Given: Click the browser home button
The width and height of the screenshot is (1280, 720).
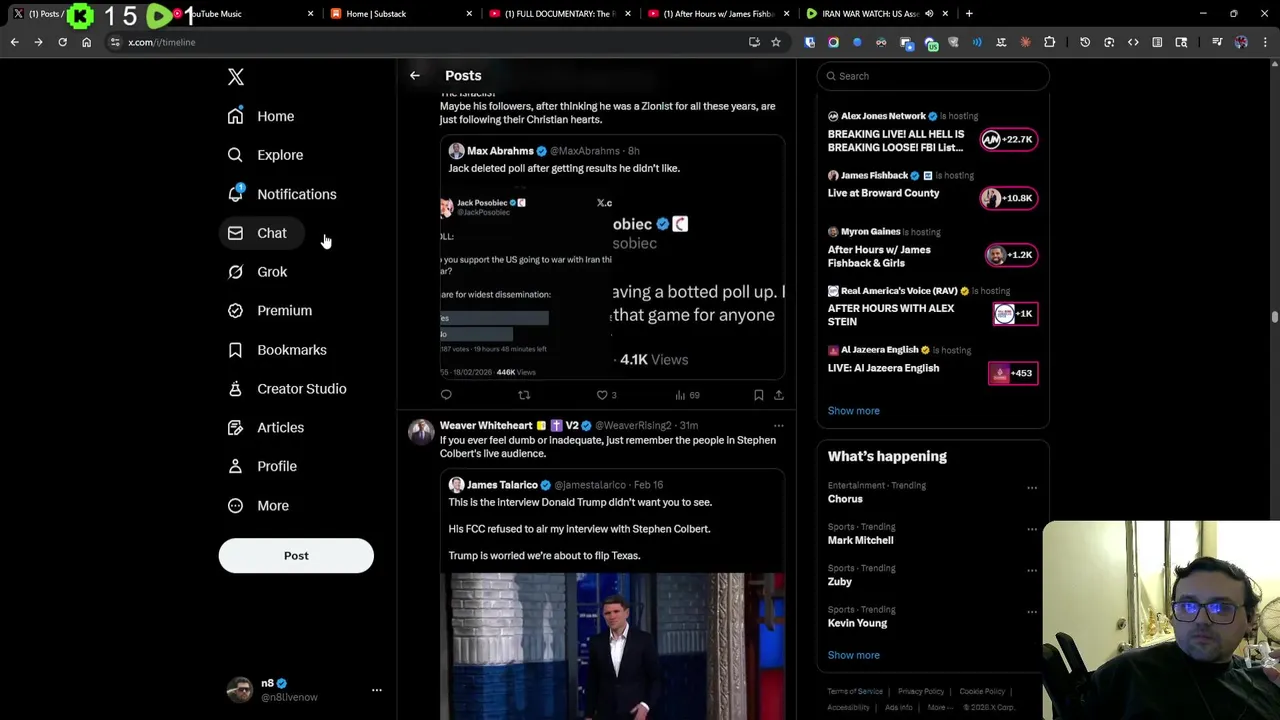Looking at the screenshot, I should coord(86,42).
